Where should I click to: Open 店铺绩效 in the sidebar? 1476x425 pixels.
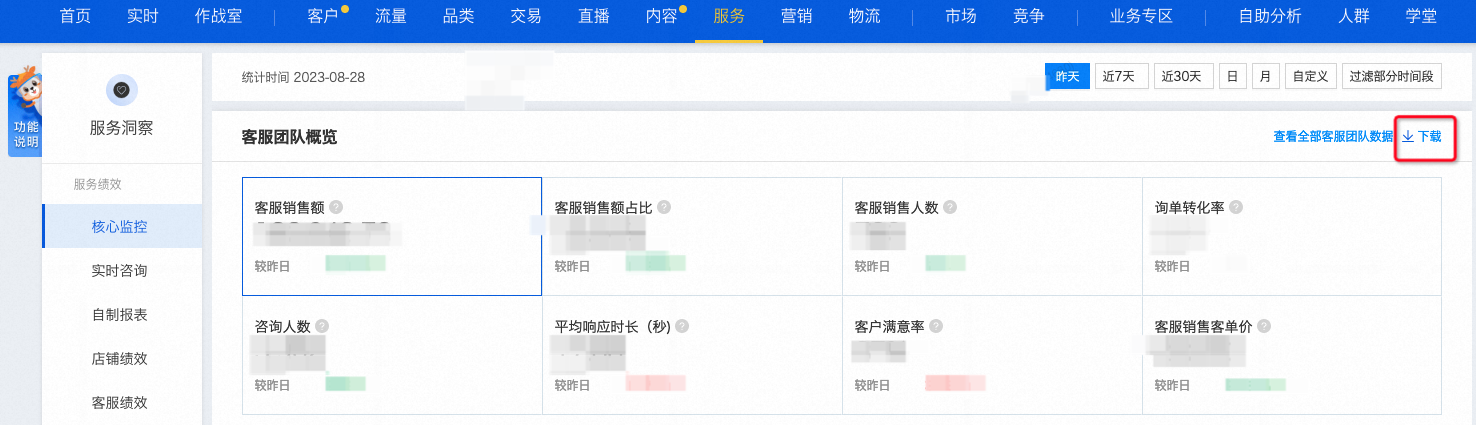[121, 358]
